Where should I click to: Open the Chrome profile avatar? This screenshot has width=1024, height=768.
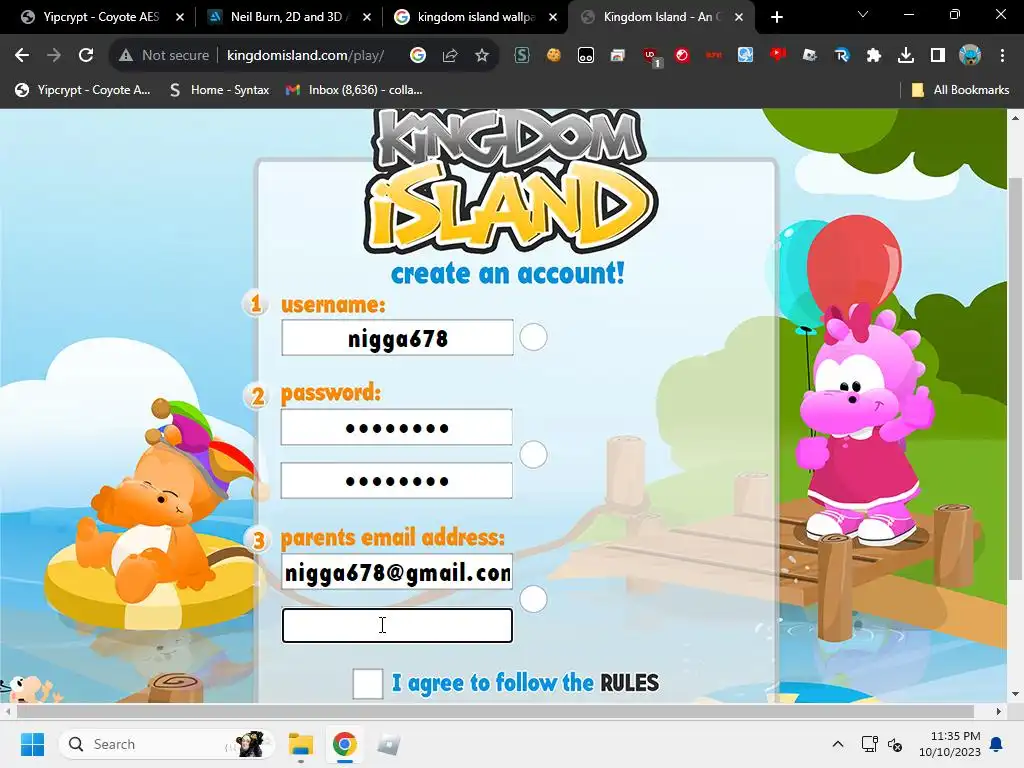(x=970, y=56)
